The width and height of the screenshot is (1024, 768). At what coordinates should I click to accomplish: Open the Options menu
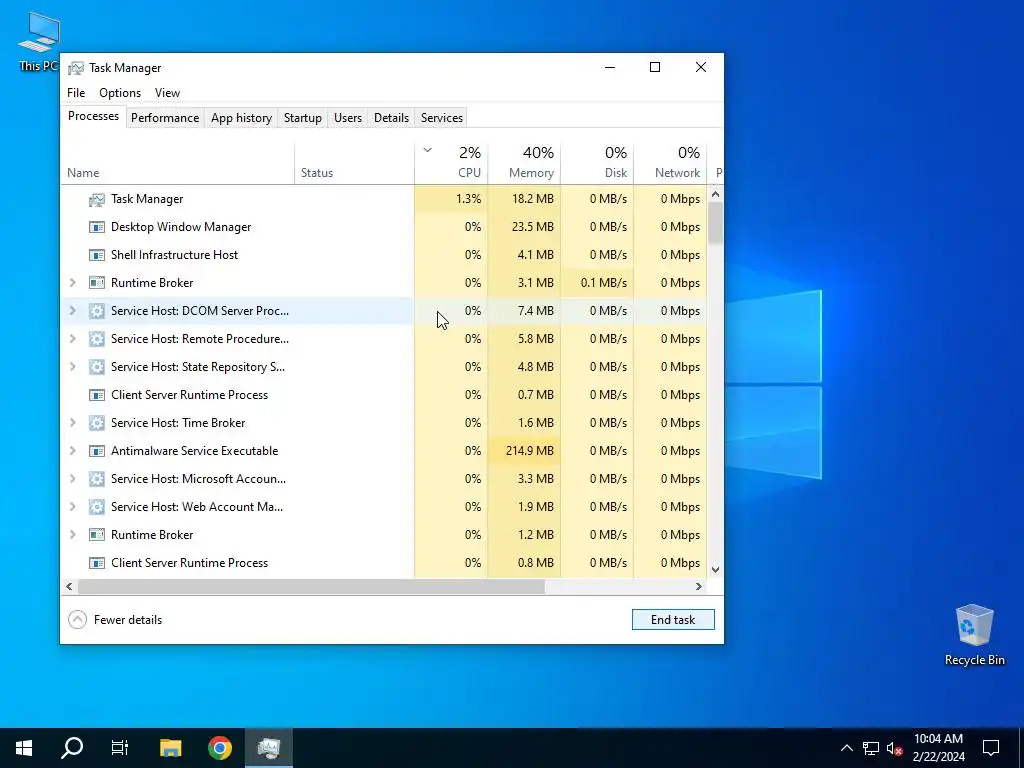(x=120, y=93)
